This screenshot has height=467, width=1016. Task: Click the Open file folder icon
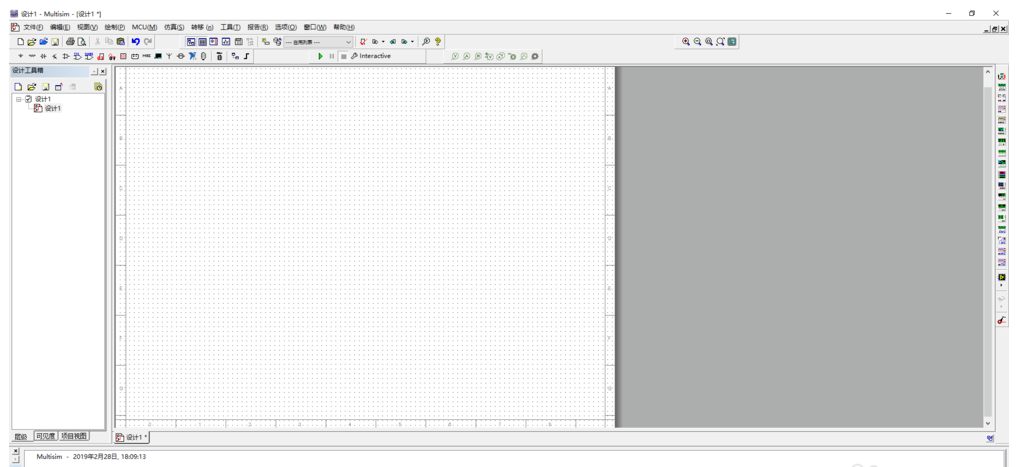click(x=32, y=42)
